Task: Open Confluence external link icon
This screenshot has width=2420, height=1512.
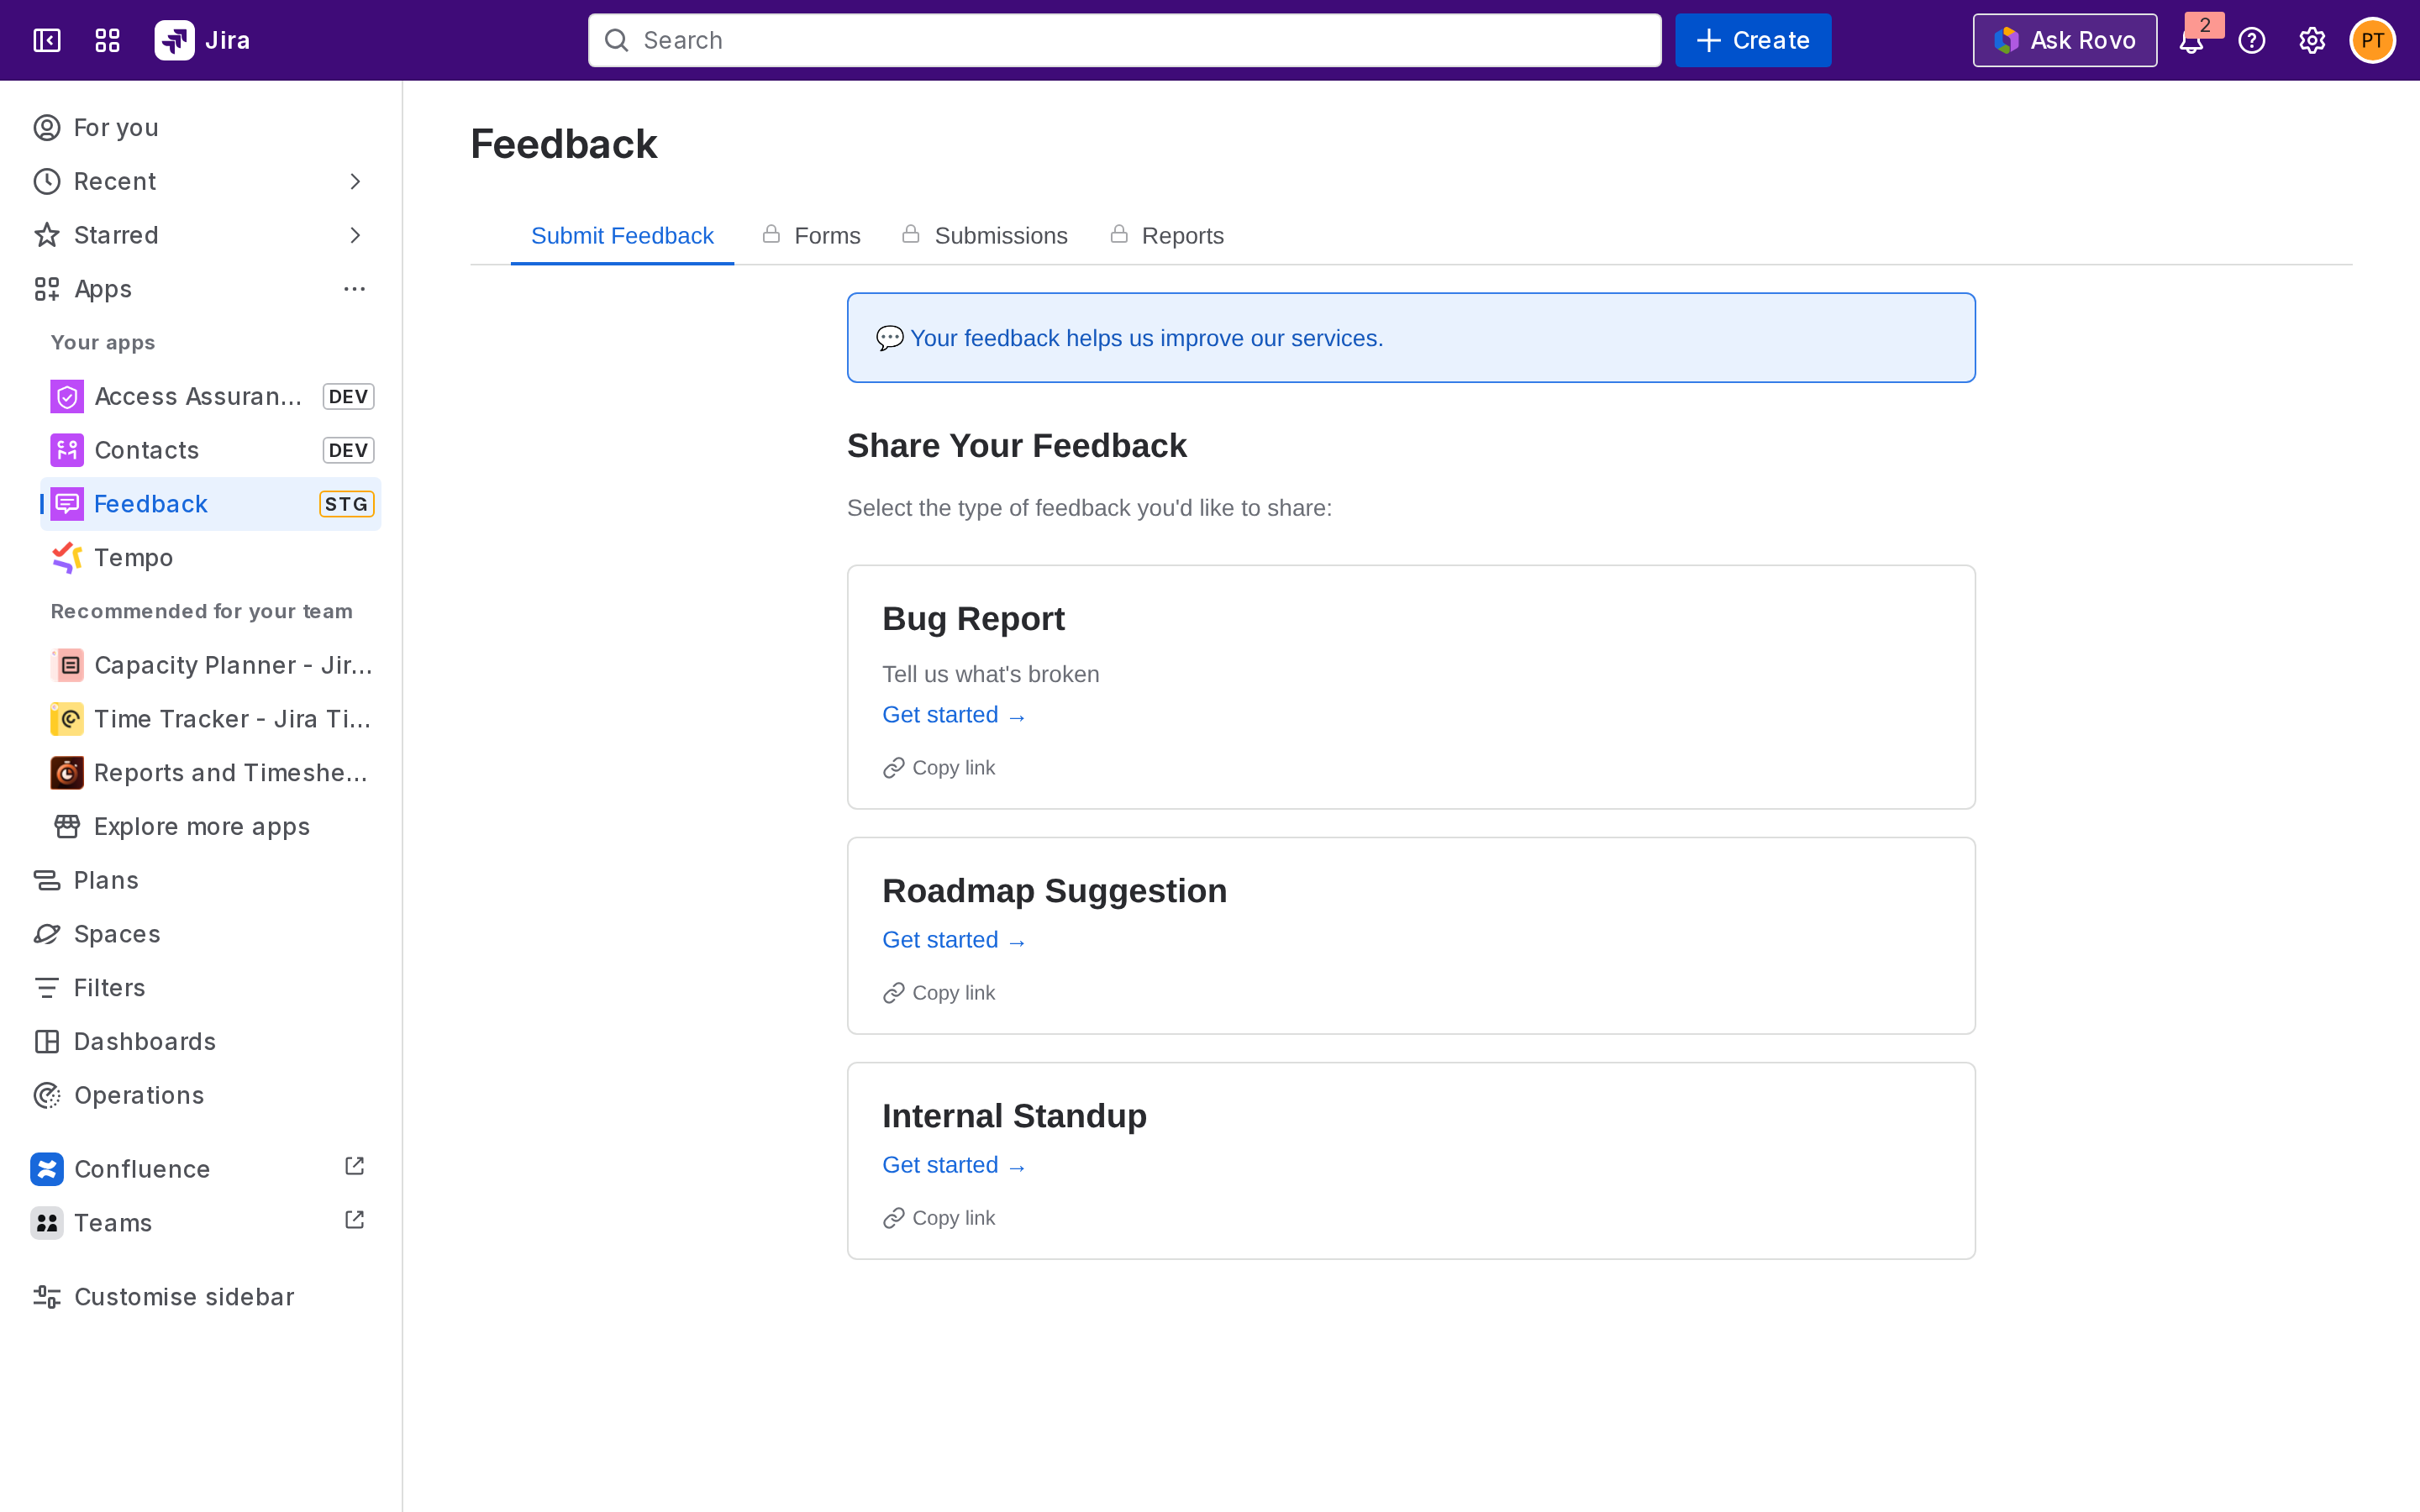Action: (x=354, y=1167)
